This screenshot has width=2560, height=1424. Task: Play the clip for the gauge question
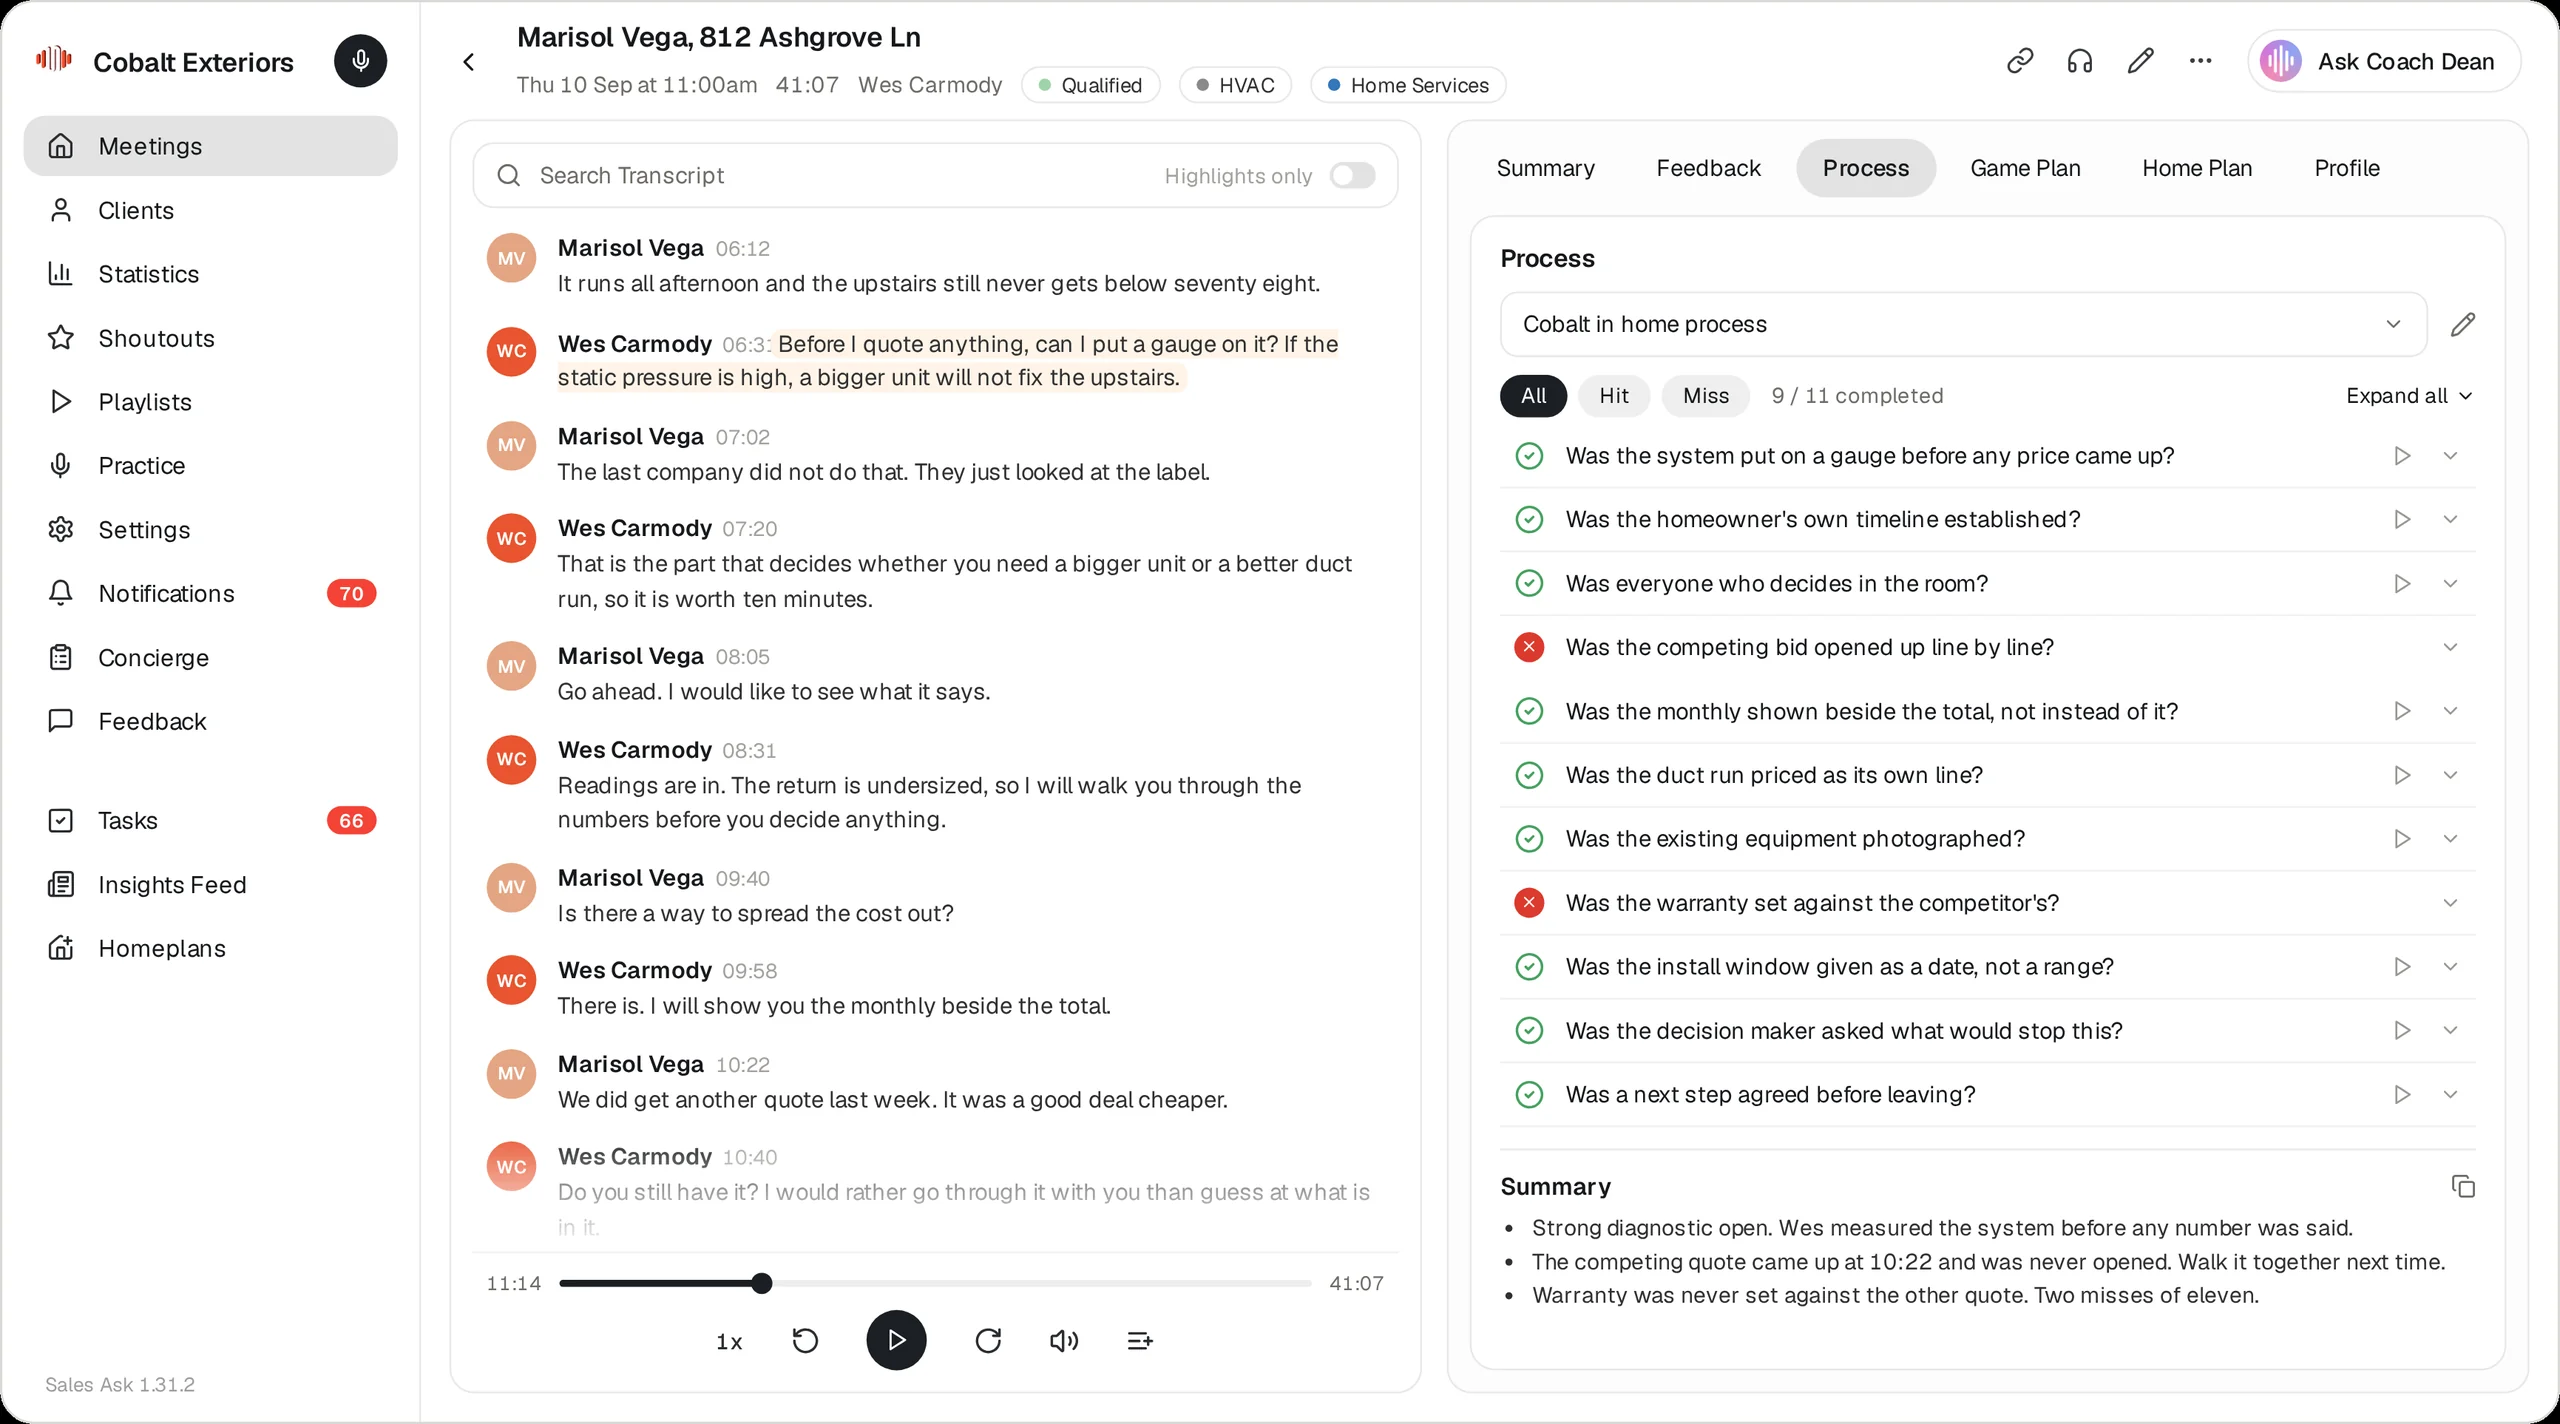(2402, 456)
